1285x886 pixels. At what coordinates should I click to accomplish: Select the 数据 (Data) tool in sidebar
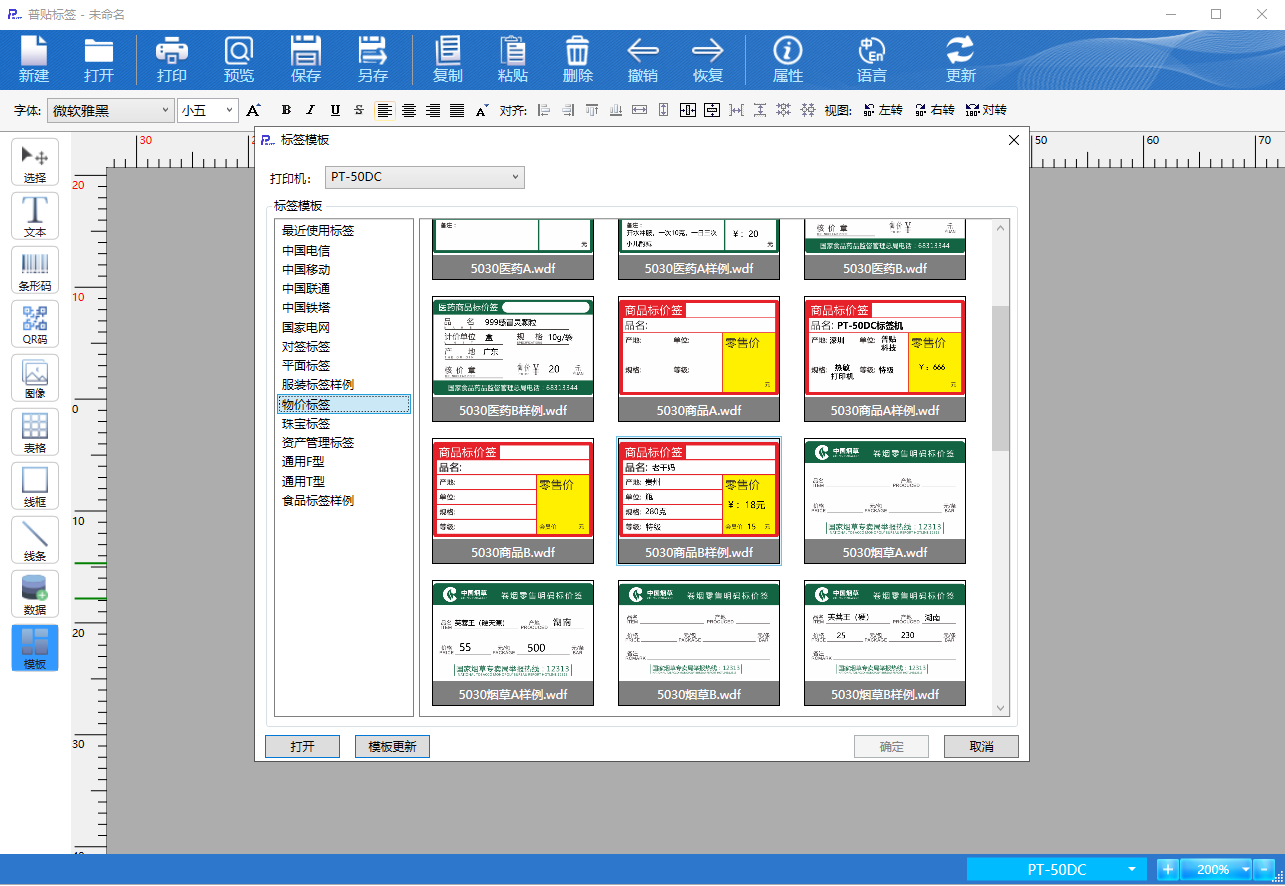[35, 594]
